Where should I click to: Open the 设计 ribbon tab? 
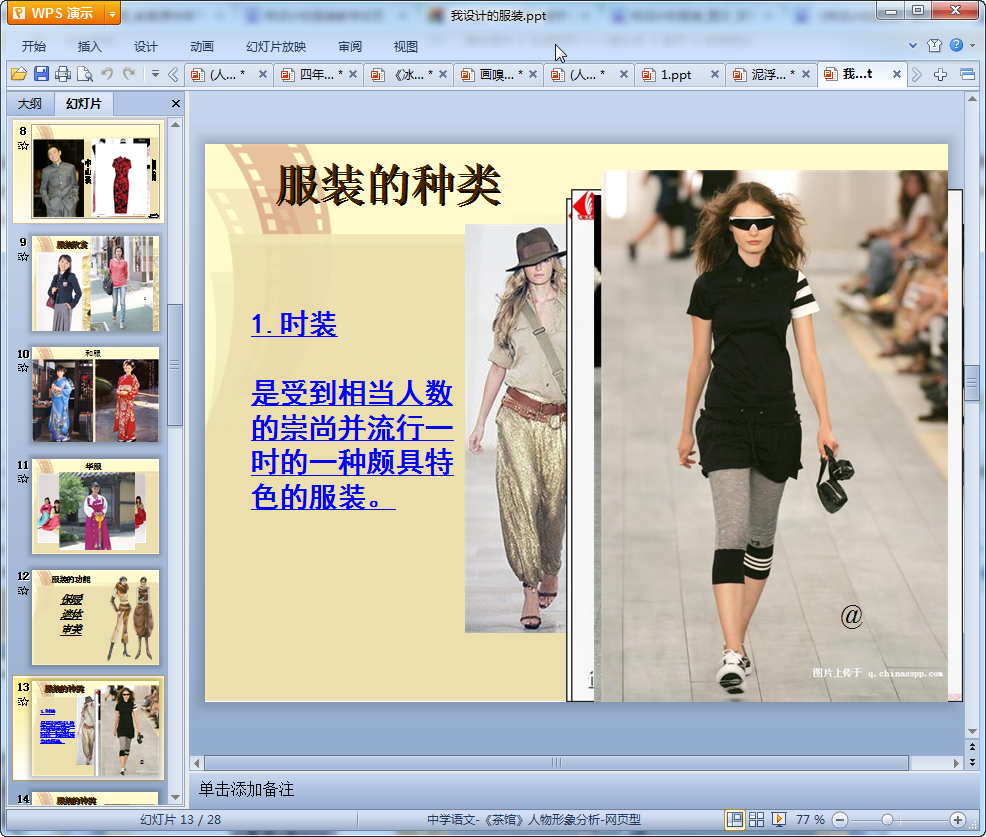(x=145, y=47)
